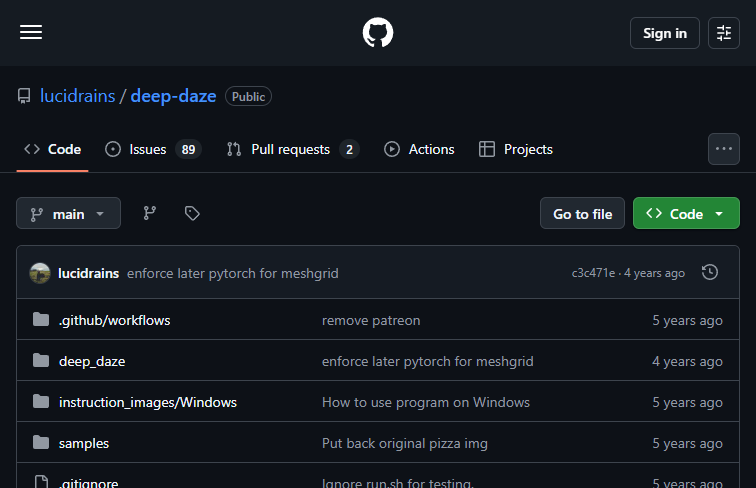Click folder icon for instruction_images/Windows
Screen dimensions: 756x488
click(x=41, y=401)
